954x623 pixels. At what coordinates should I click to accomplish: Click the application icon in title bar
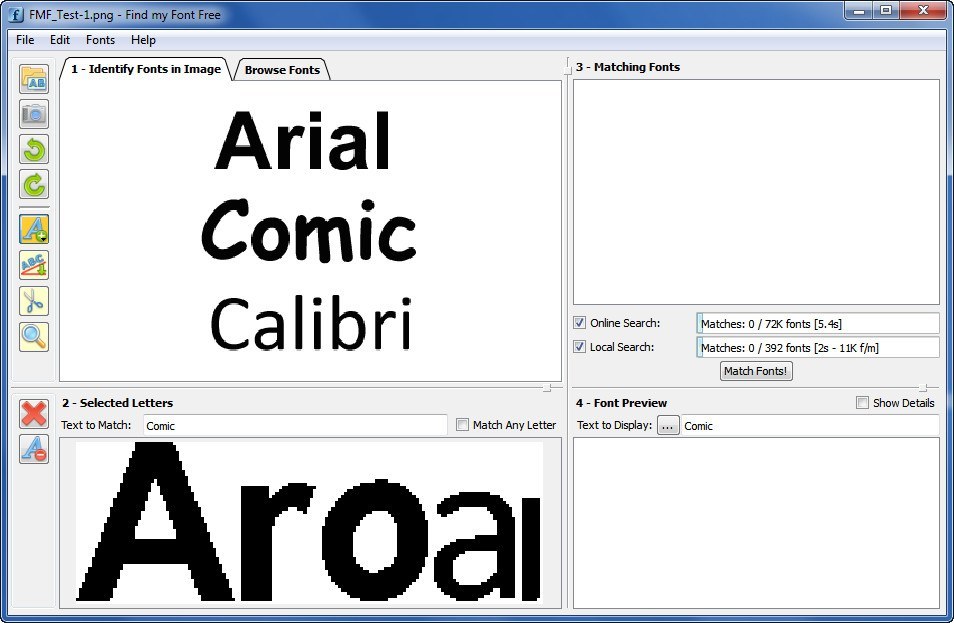tap(16, 14)
